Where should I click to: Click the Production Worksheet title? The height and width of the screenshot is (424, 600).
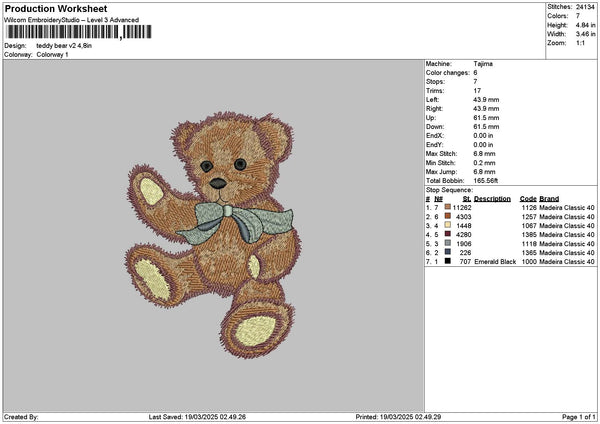tap(55, 8)
